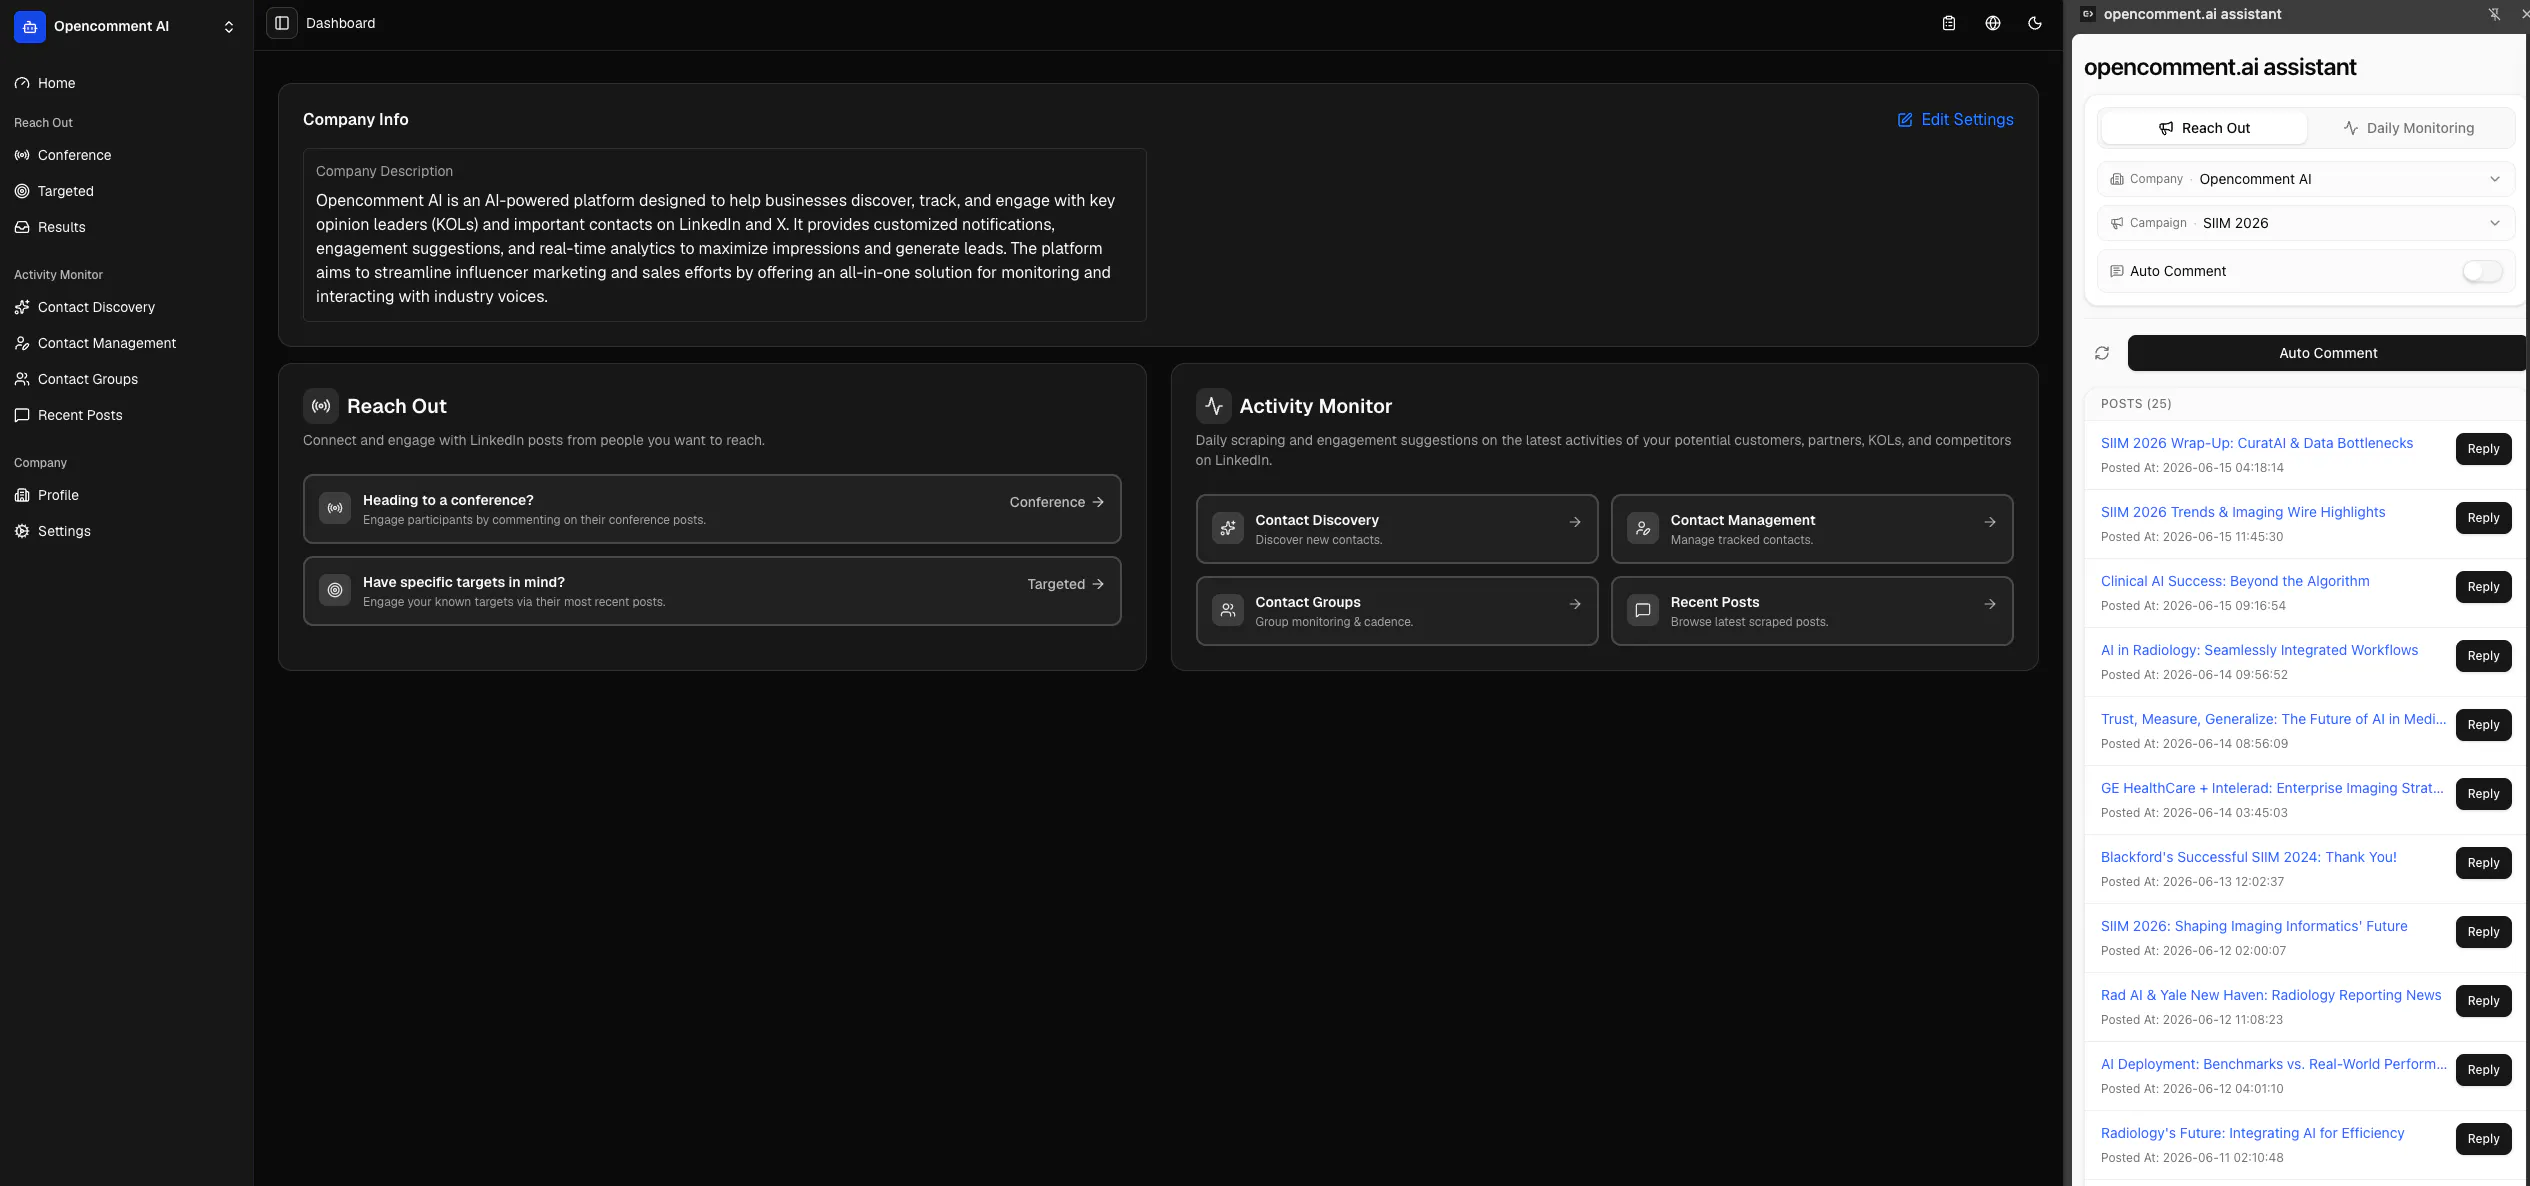Open the Campaign SIIM 2026 dropdown
Screen dimensions: 2530x1186
tap(2305, 223)
